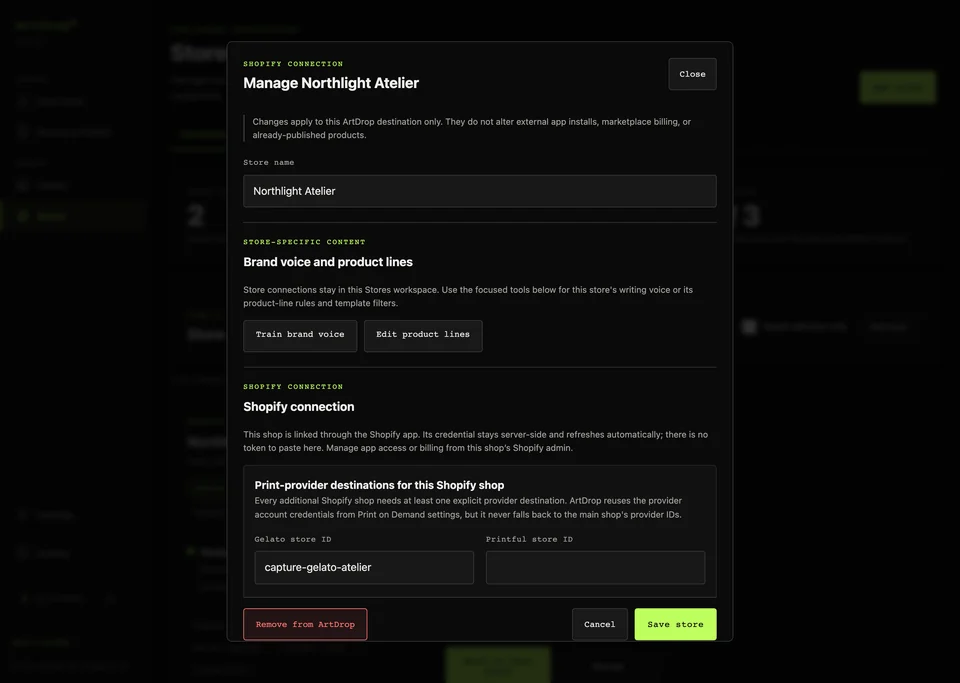Click the Store name input field
Screen dimensions: 960x683
479,191
